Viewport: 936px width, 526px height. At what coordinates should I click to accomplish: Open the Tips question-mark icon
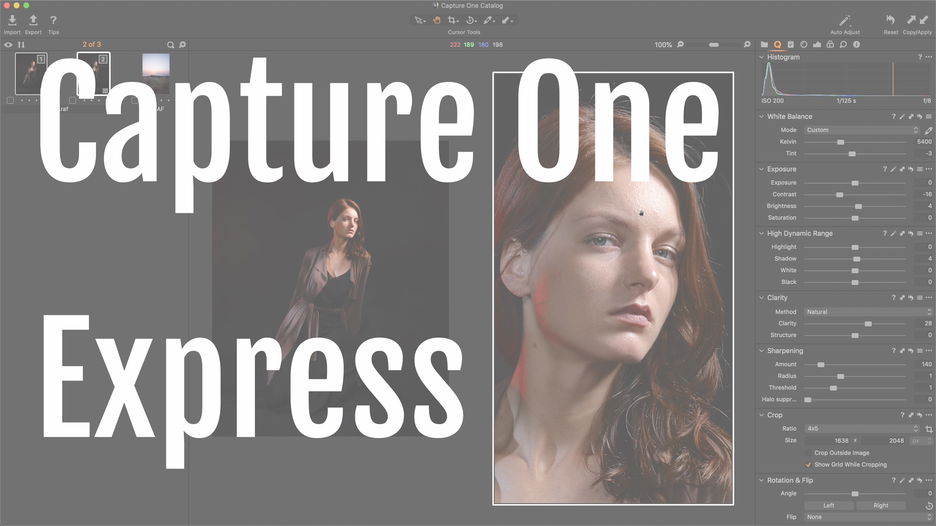click(x=53, y=20)
